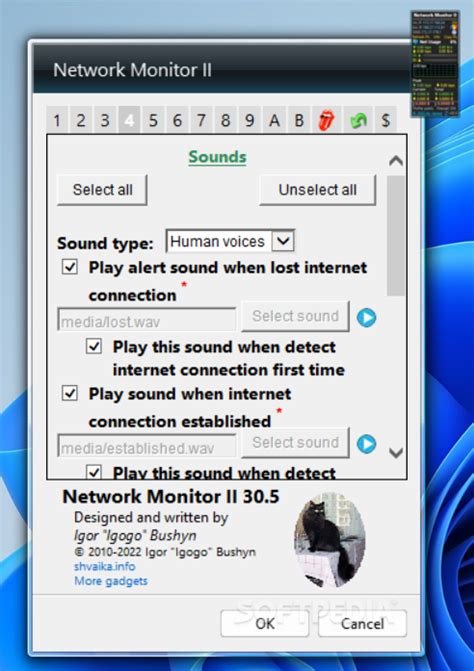Open the shvaika.info link
The width and height of the screenshot is (474, 671).
[104, 566]
